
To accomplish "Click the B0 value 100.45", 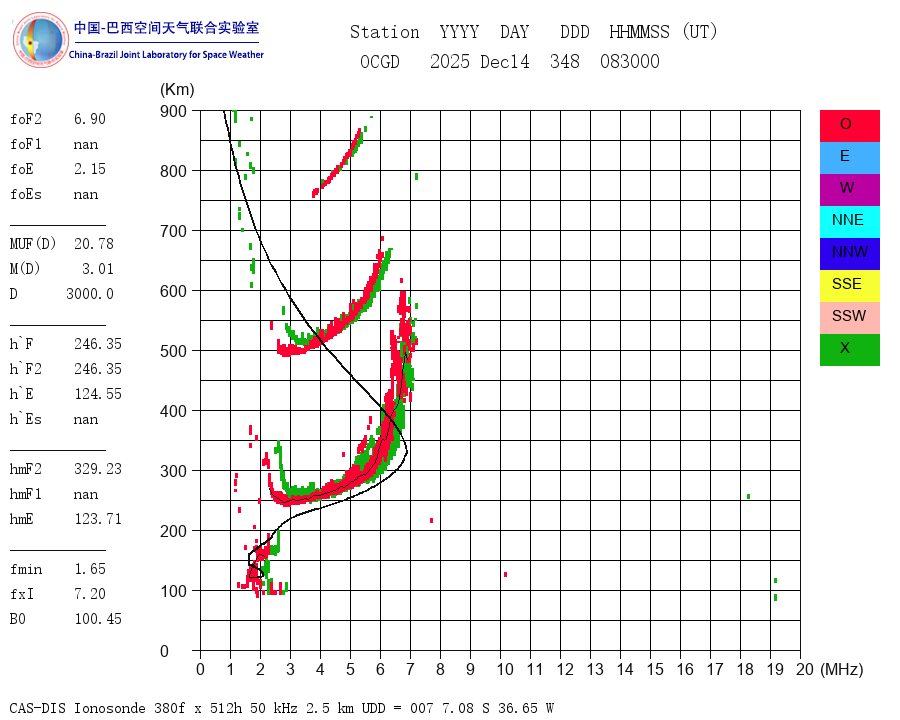I will (x=98, y=619).
